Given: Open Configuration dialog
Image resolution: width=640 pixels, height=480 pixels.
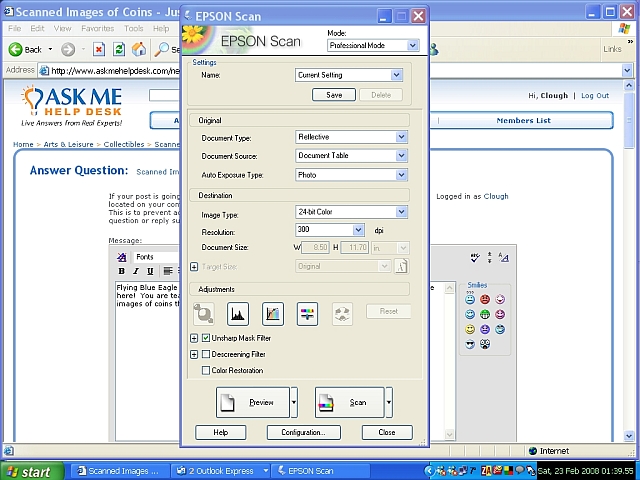Looking at the screenshot, I should (x=304, y=432).
